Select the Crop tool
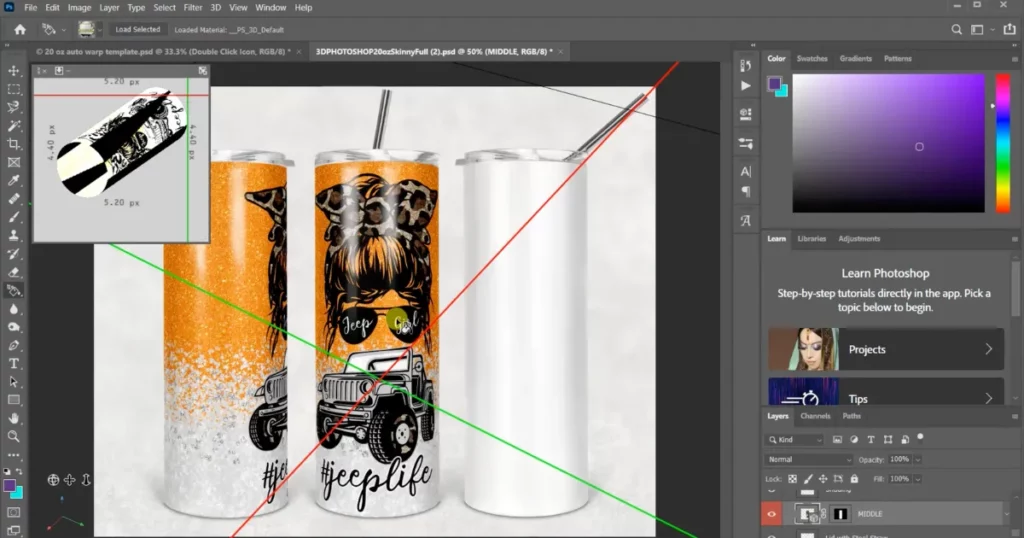The image size is (1024, 538). point(14,144)
